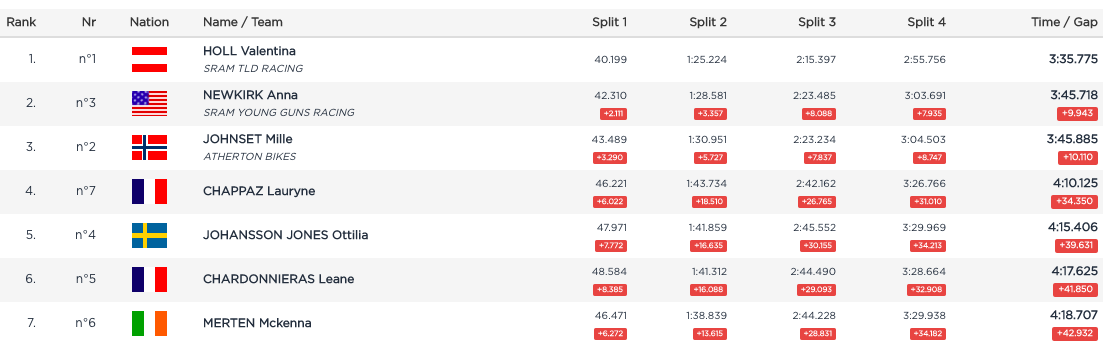Click the Name / Team column header
The height and width of the screenshot is (364, 1111).
point(242,22)
